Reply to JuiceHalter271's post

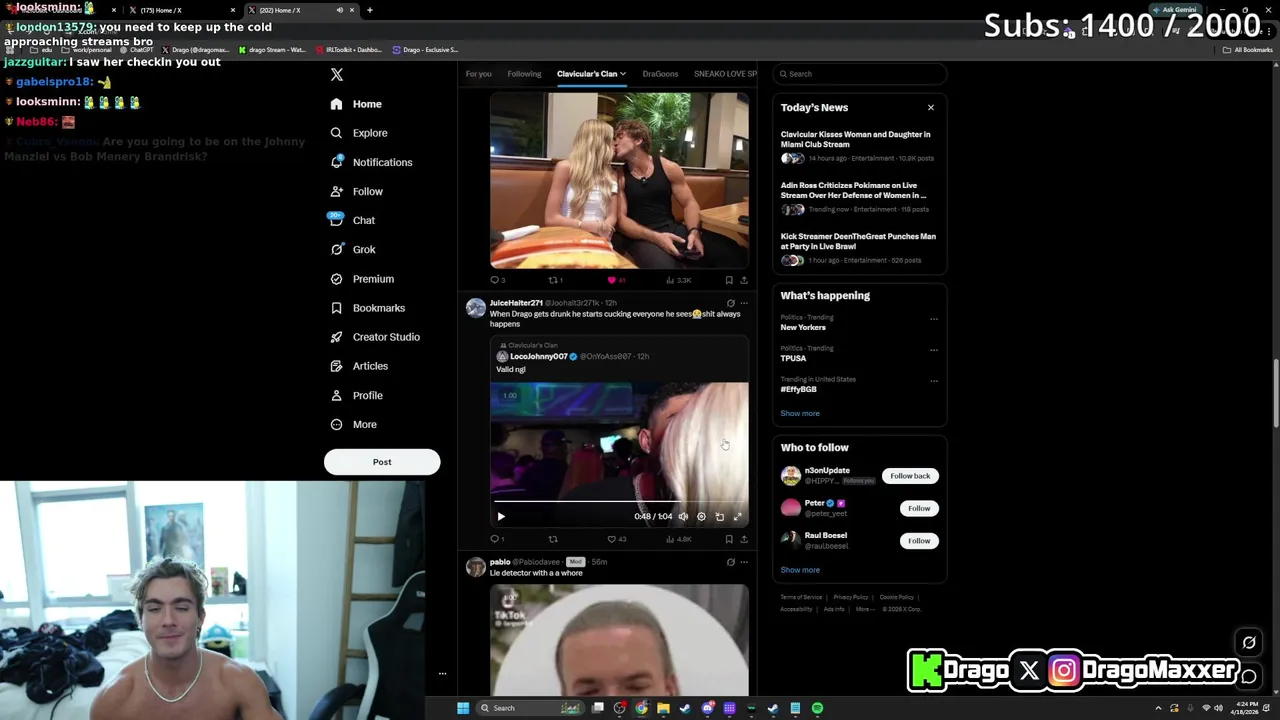point(497,539)
